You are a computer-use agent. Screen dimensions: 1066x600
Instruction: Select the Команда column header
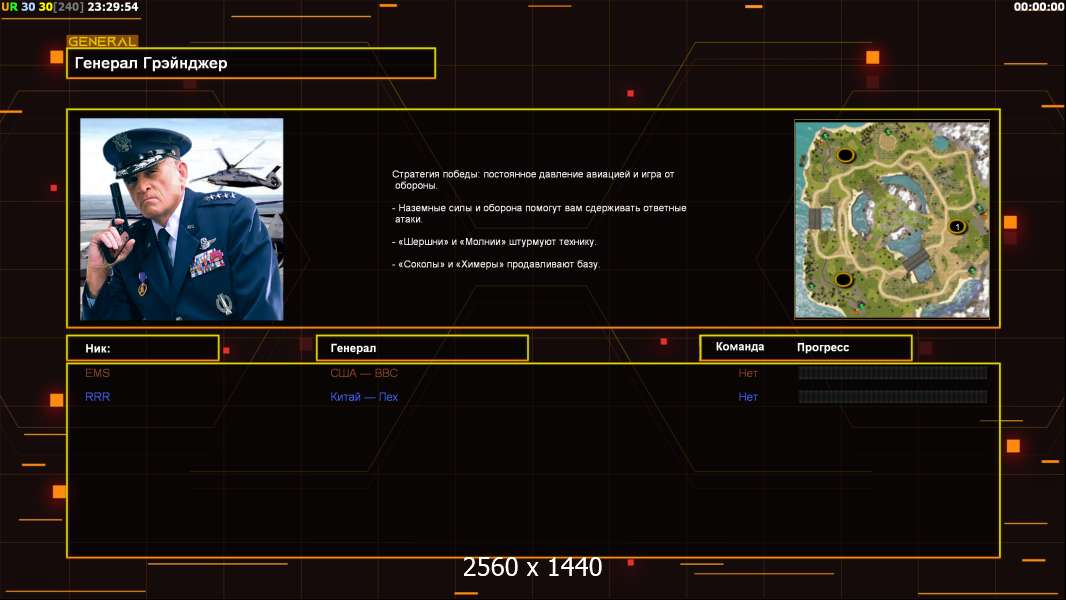coord(740,347)
